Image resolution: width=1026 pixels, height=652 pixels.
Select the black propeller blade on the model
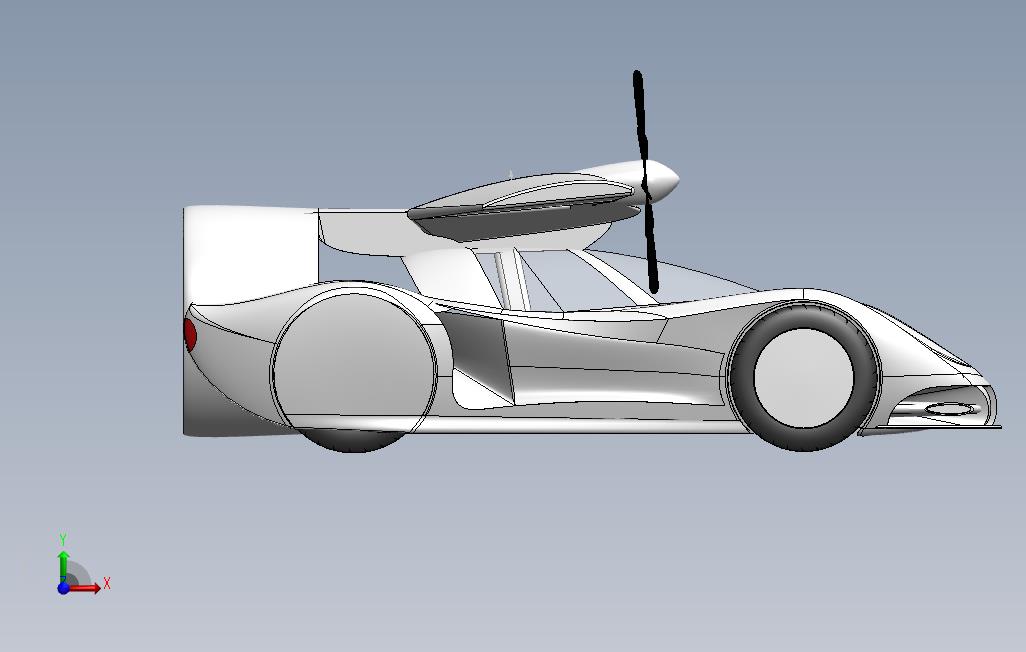645,181
